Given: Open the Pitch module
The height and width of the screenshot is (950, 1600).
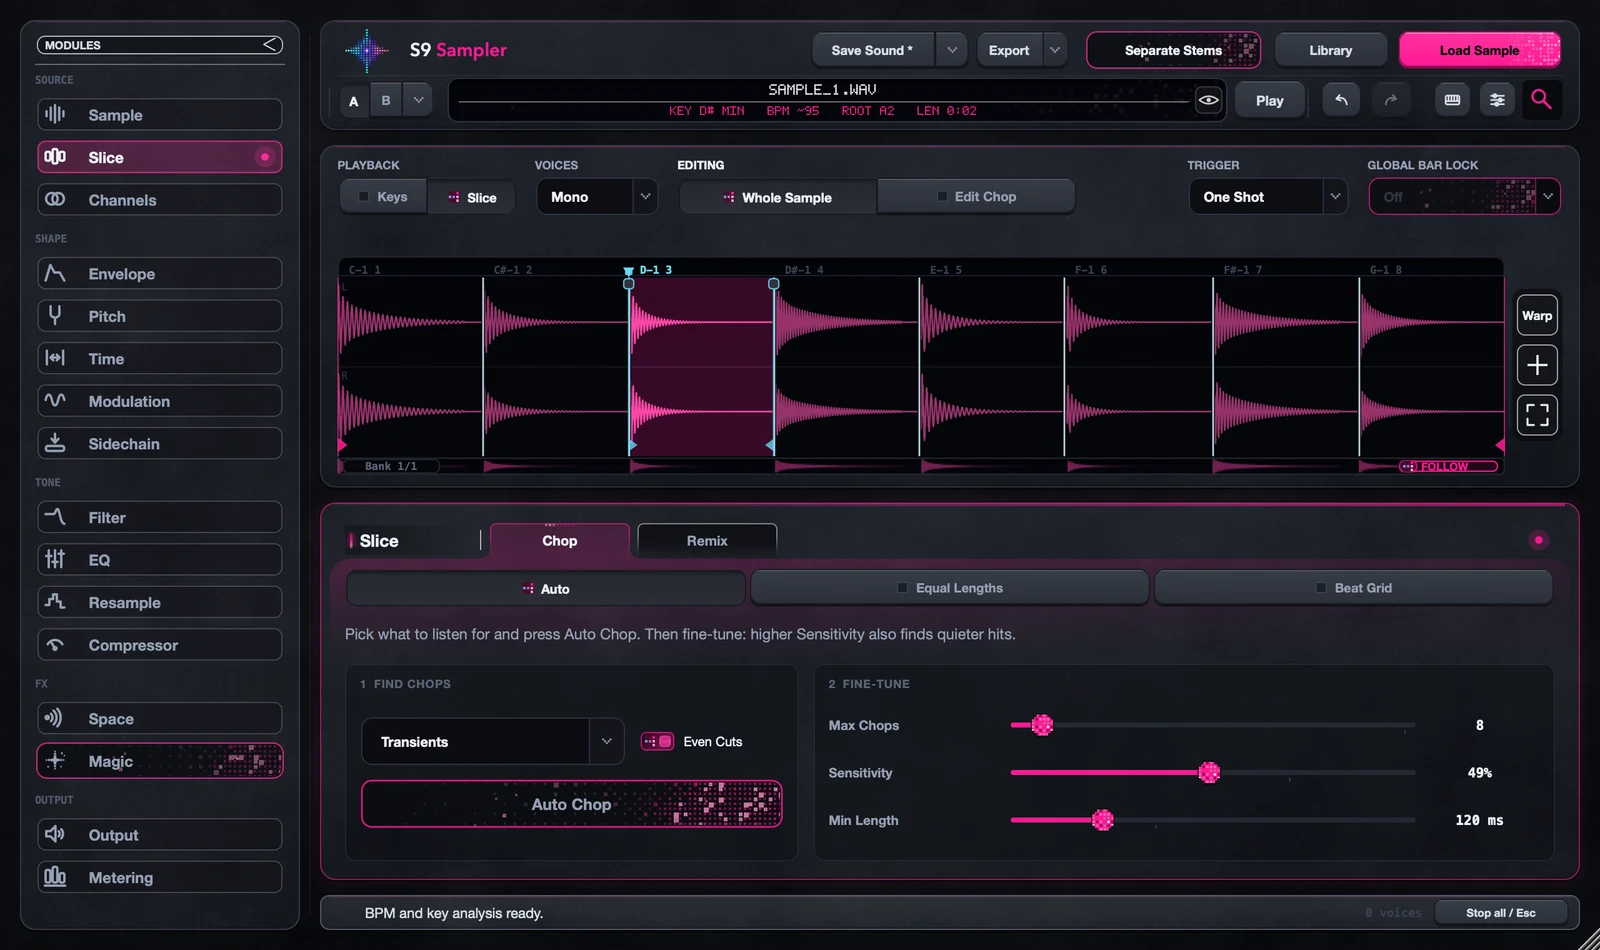Looking at the screenshot, I should pyautogui.click(x=160, y=316).
